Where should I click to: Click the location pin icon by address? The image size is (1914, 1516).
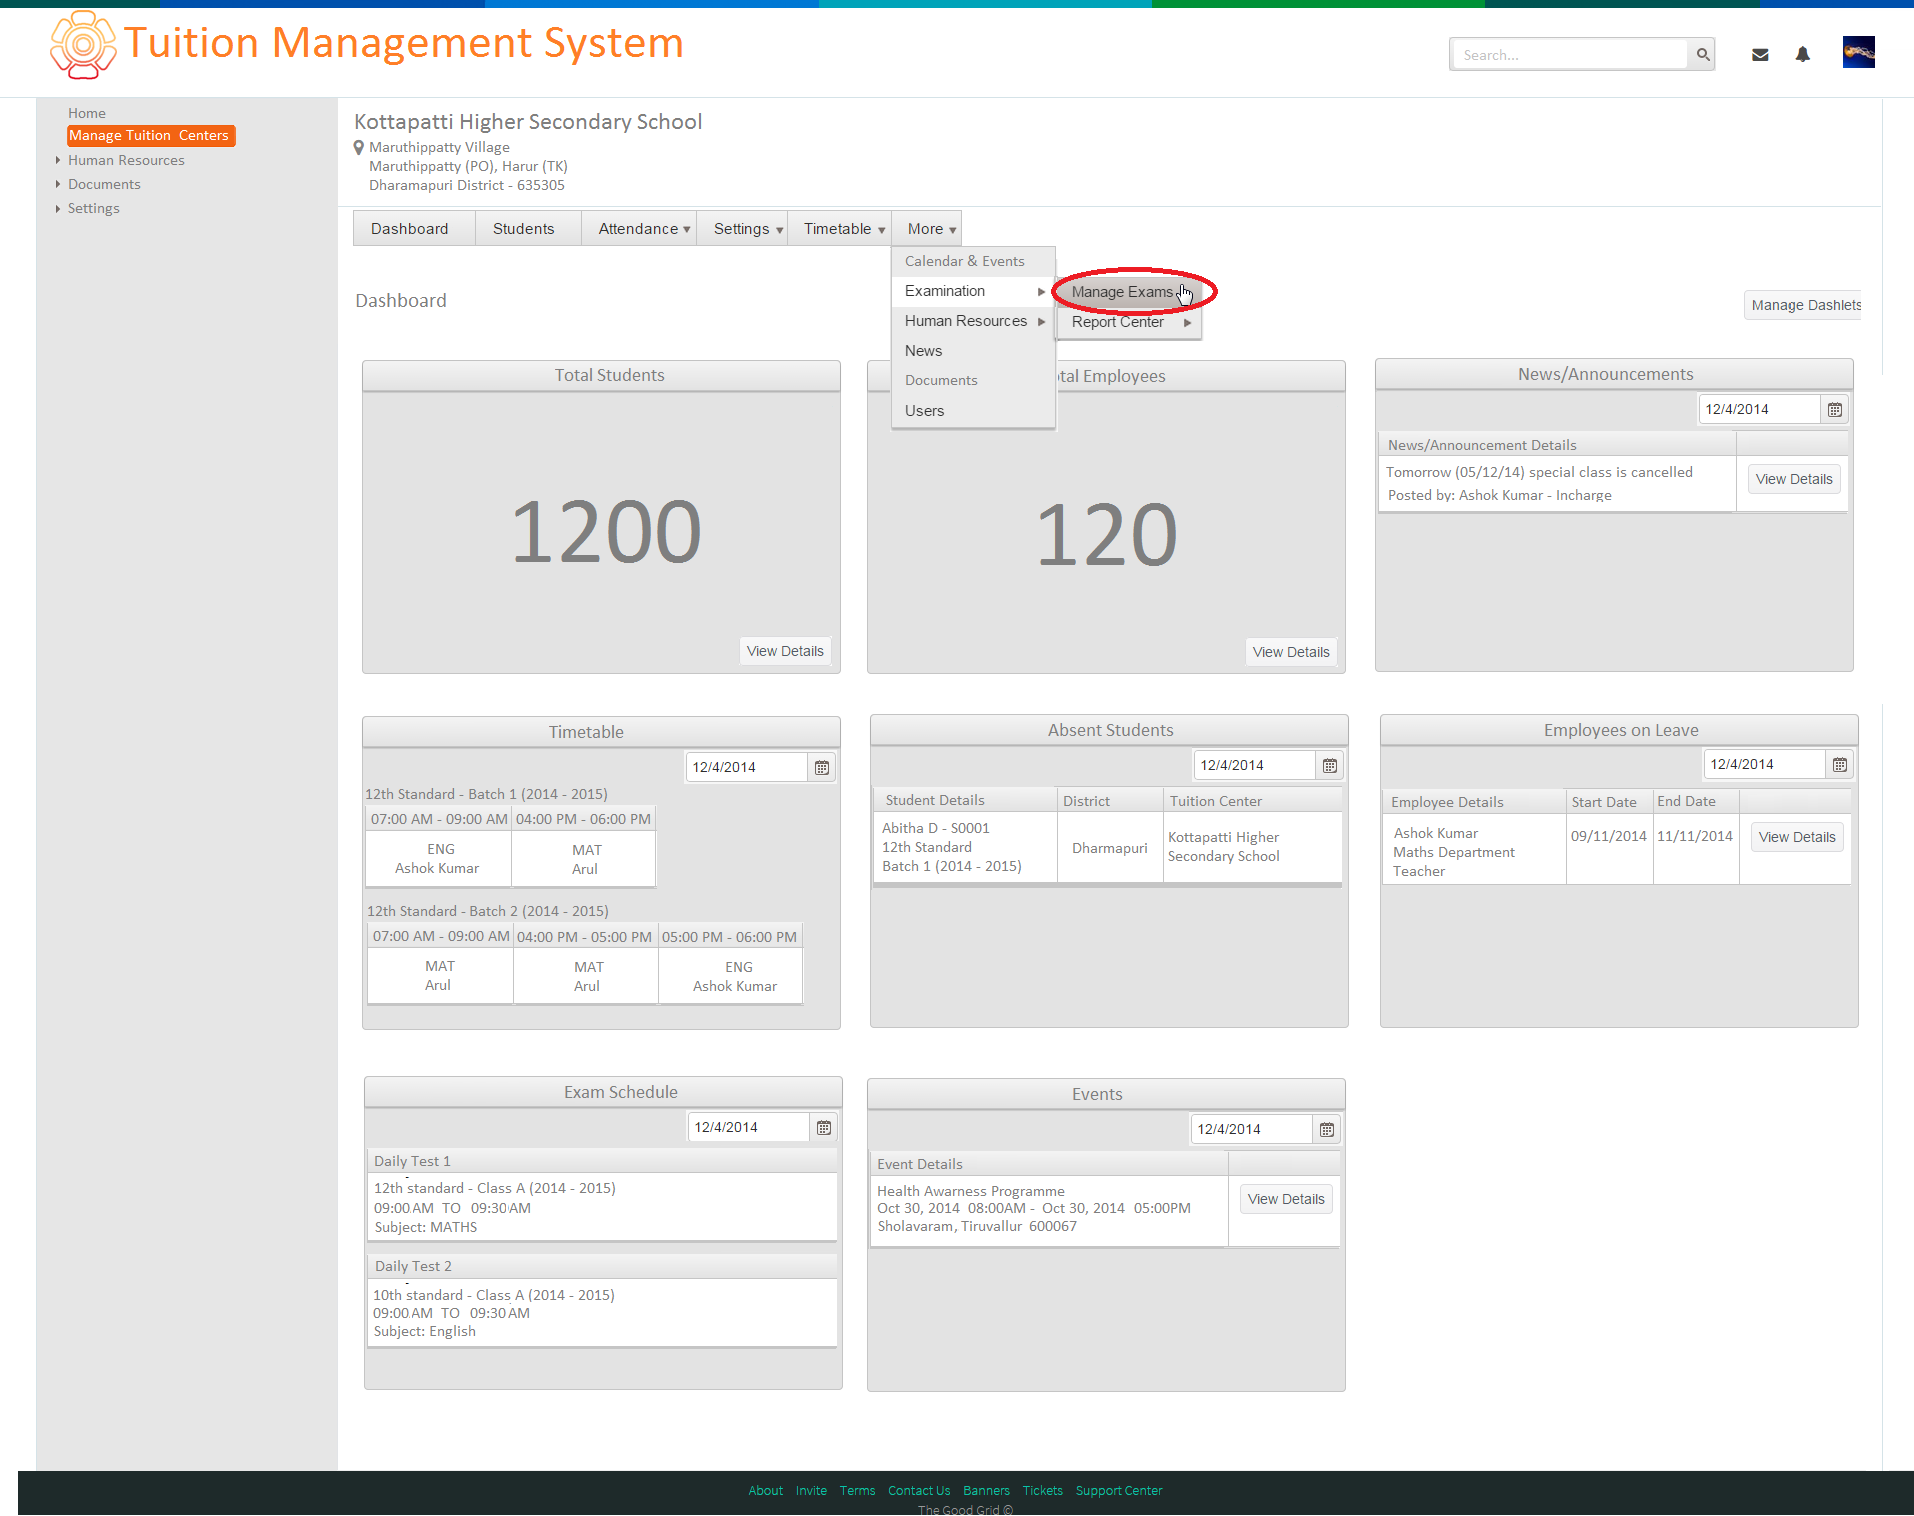(x=359, y=147)
